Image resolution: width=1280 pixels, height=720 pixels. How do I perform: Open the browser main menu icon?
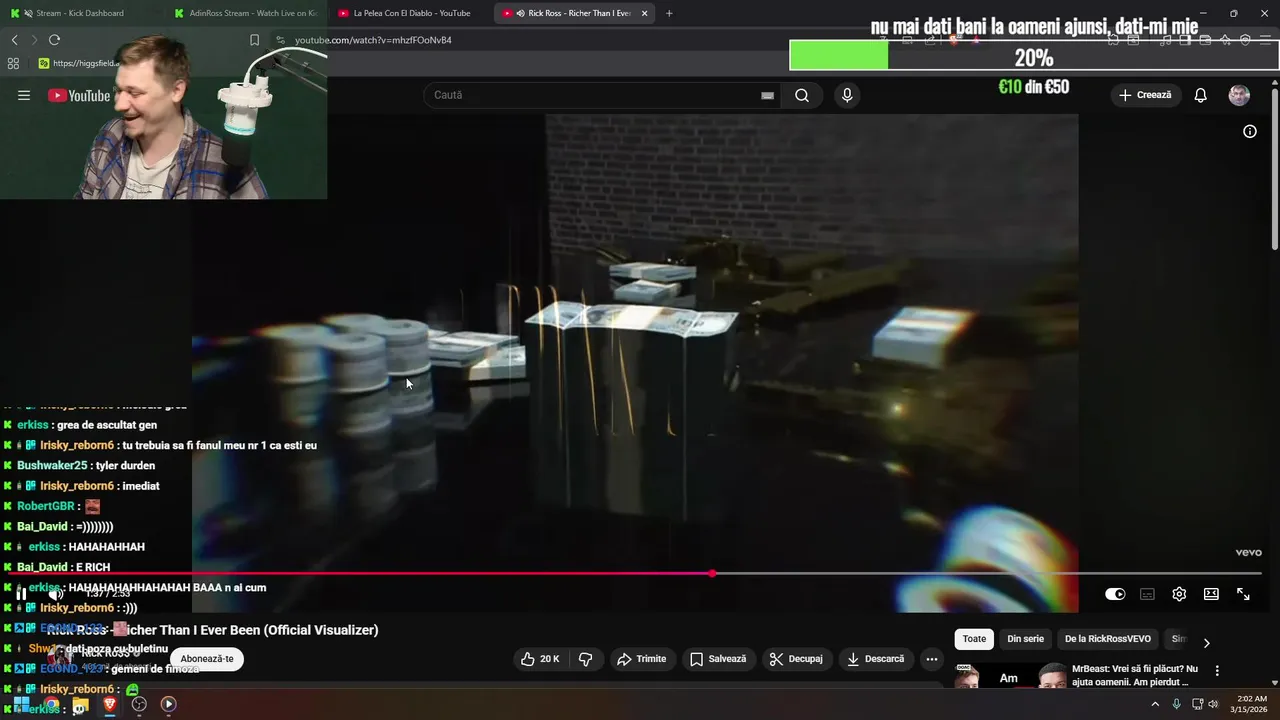[x=1266, y=40]
